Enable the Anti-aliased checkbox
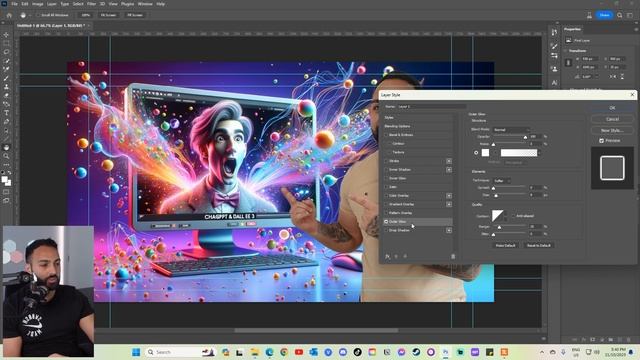This screenshot has width=640, height=360. tap(513, 216)
